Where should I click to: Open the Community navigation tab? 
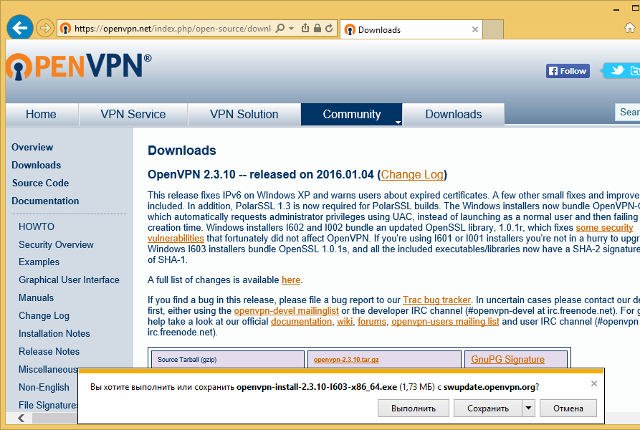point(351,114)
